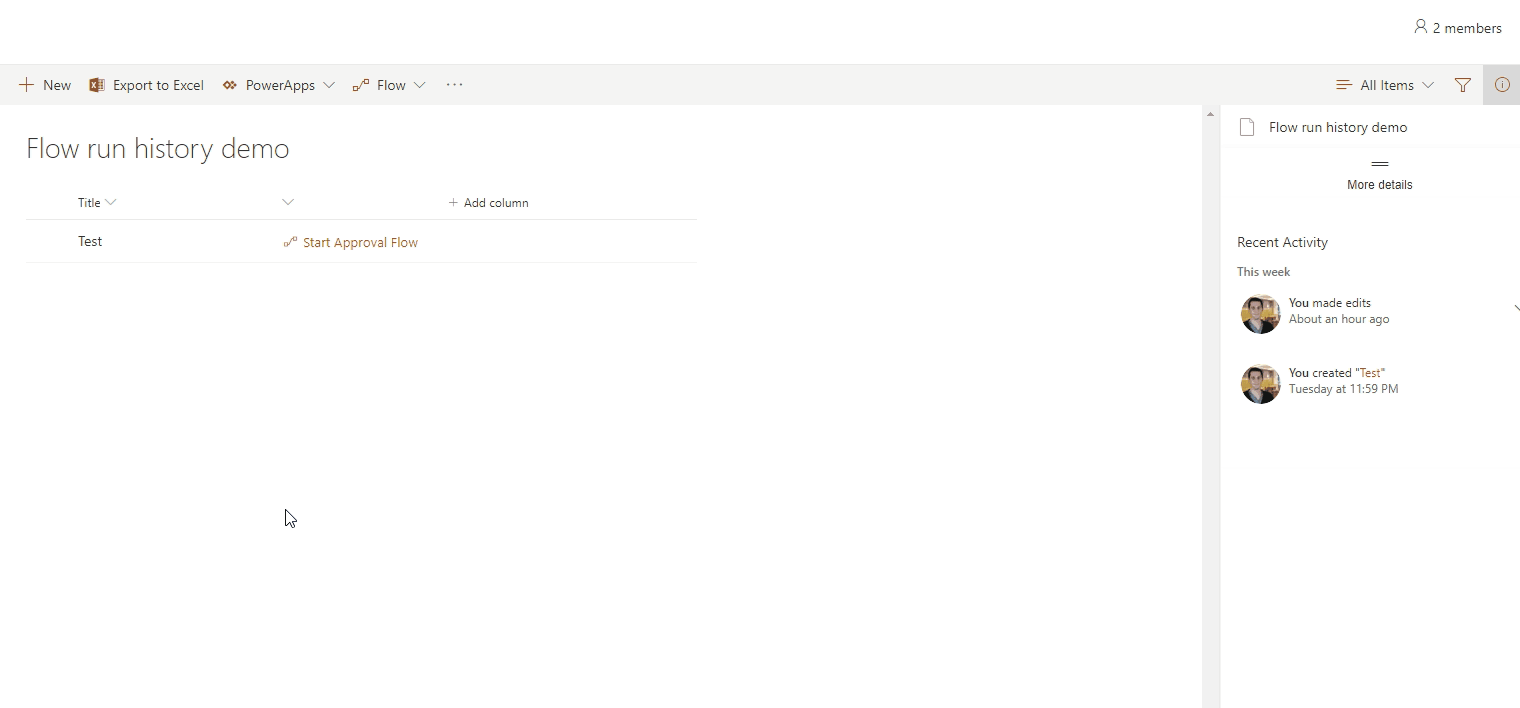
Task: Open the filter pane using the funnel icon
Action: (x=1462, y=85)
